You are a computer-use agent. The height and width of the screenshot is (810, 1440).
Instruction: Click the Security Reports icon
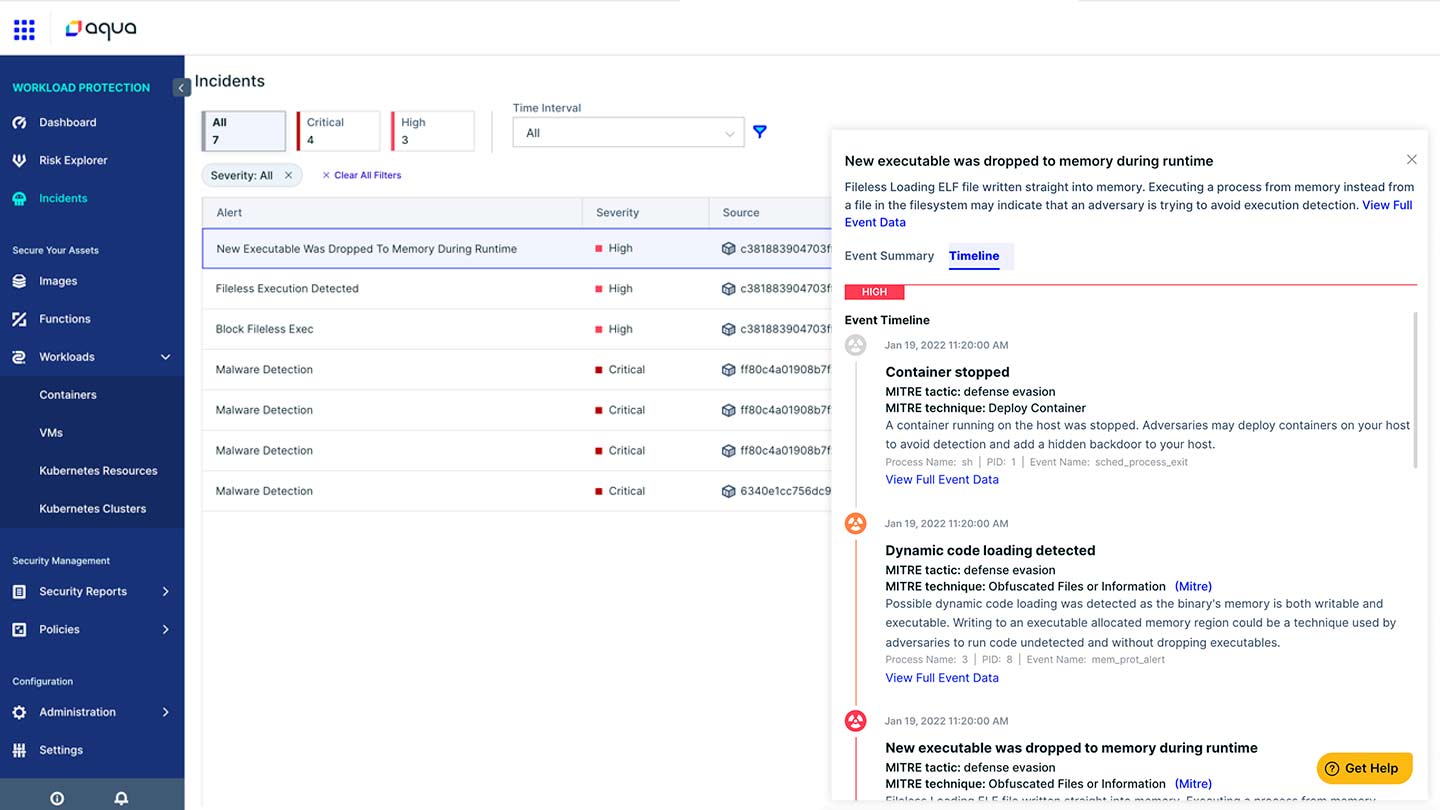click(19, 591)
